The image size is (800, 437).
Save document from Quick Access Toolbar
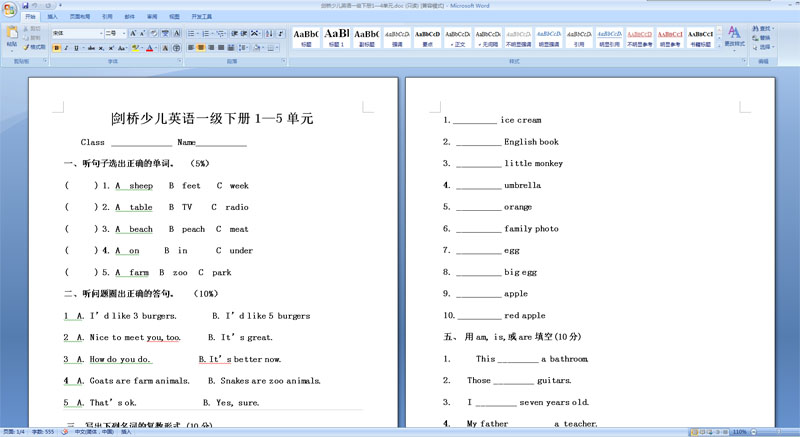(x=25, y=6)
